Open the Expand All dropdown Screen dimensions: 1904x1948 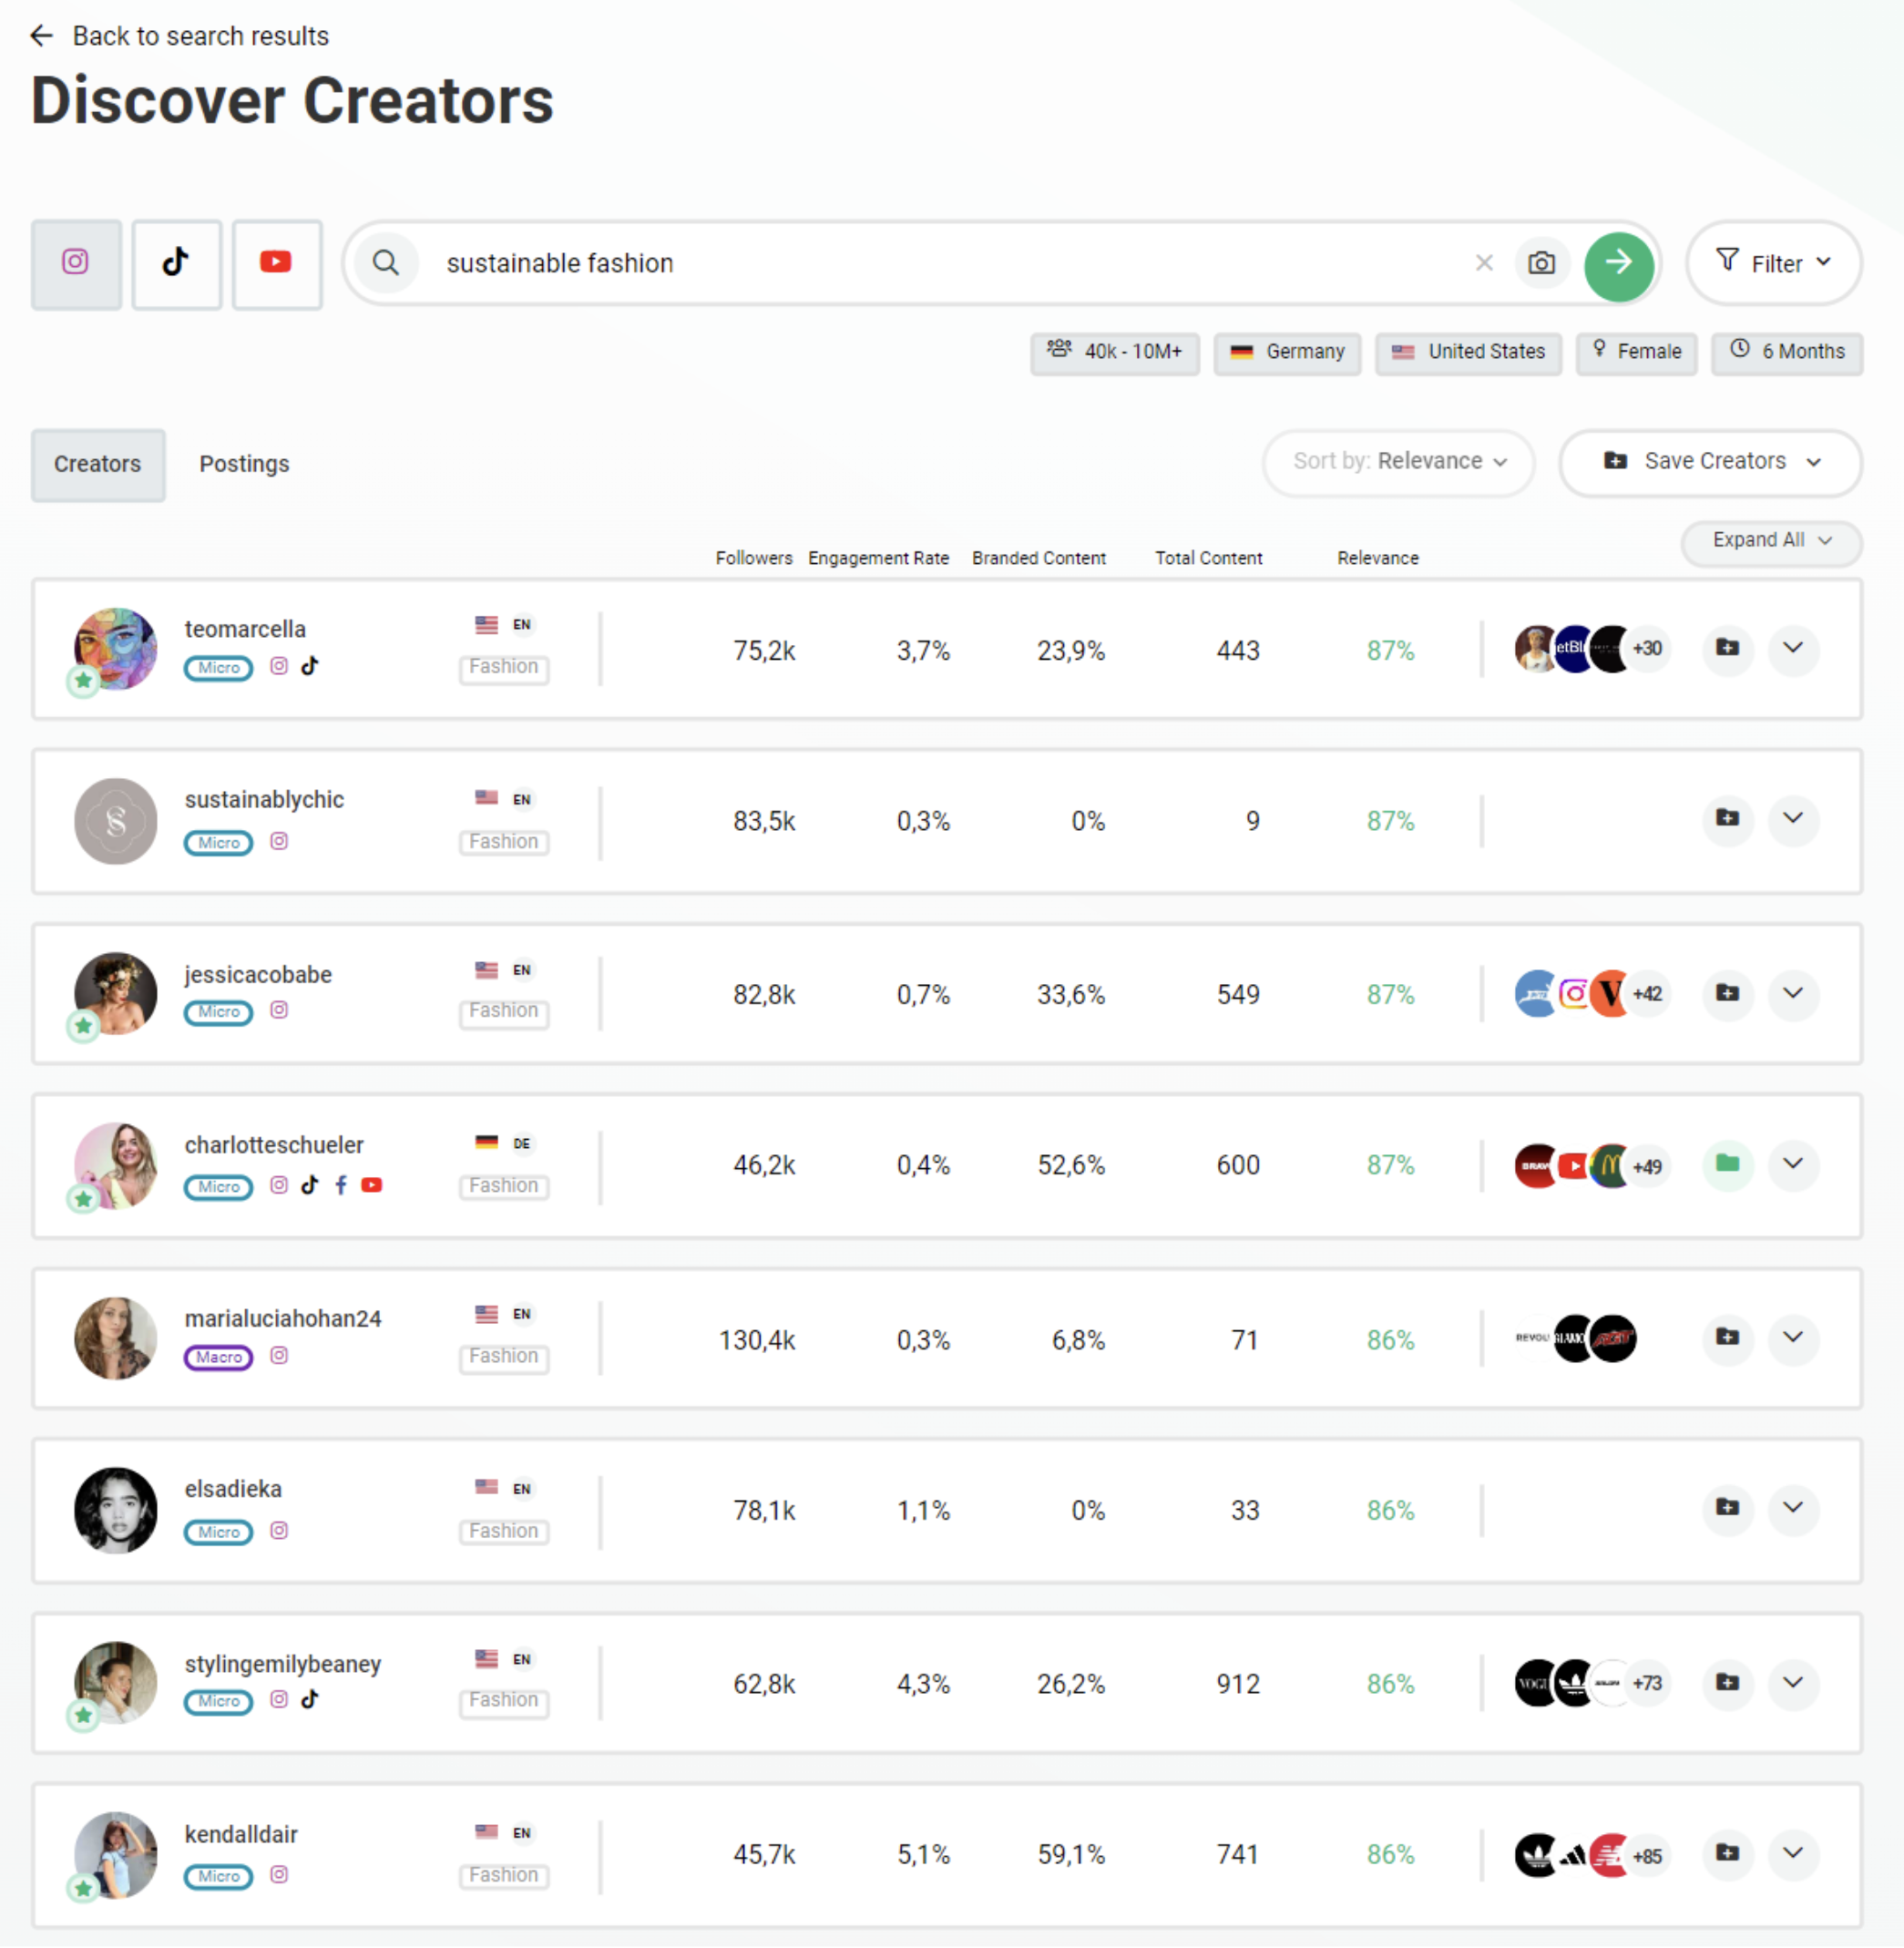click(x=1770, y=540)
